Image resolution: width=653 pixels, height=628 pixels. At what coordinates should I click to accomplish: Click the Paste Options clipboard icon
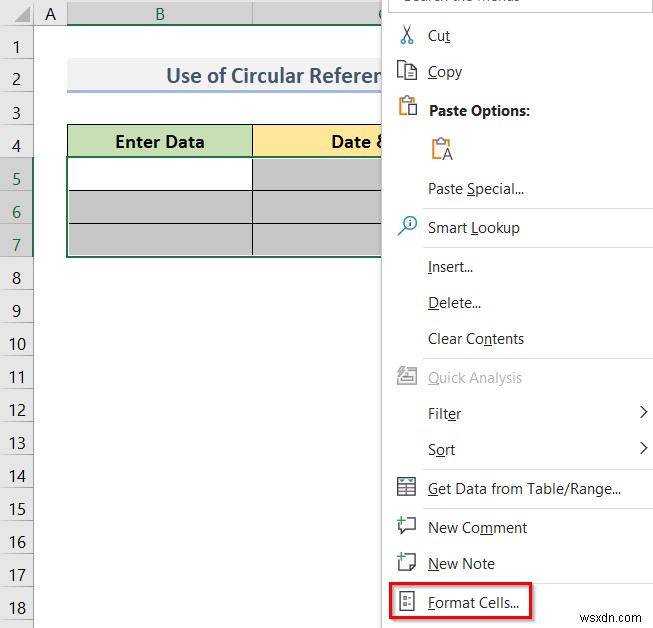tap(408, 106)
